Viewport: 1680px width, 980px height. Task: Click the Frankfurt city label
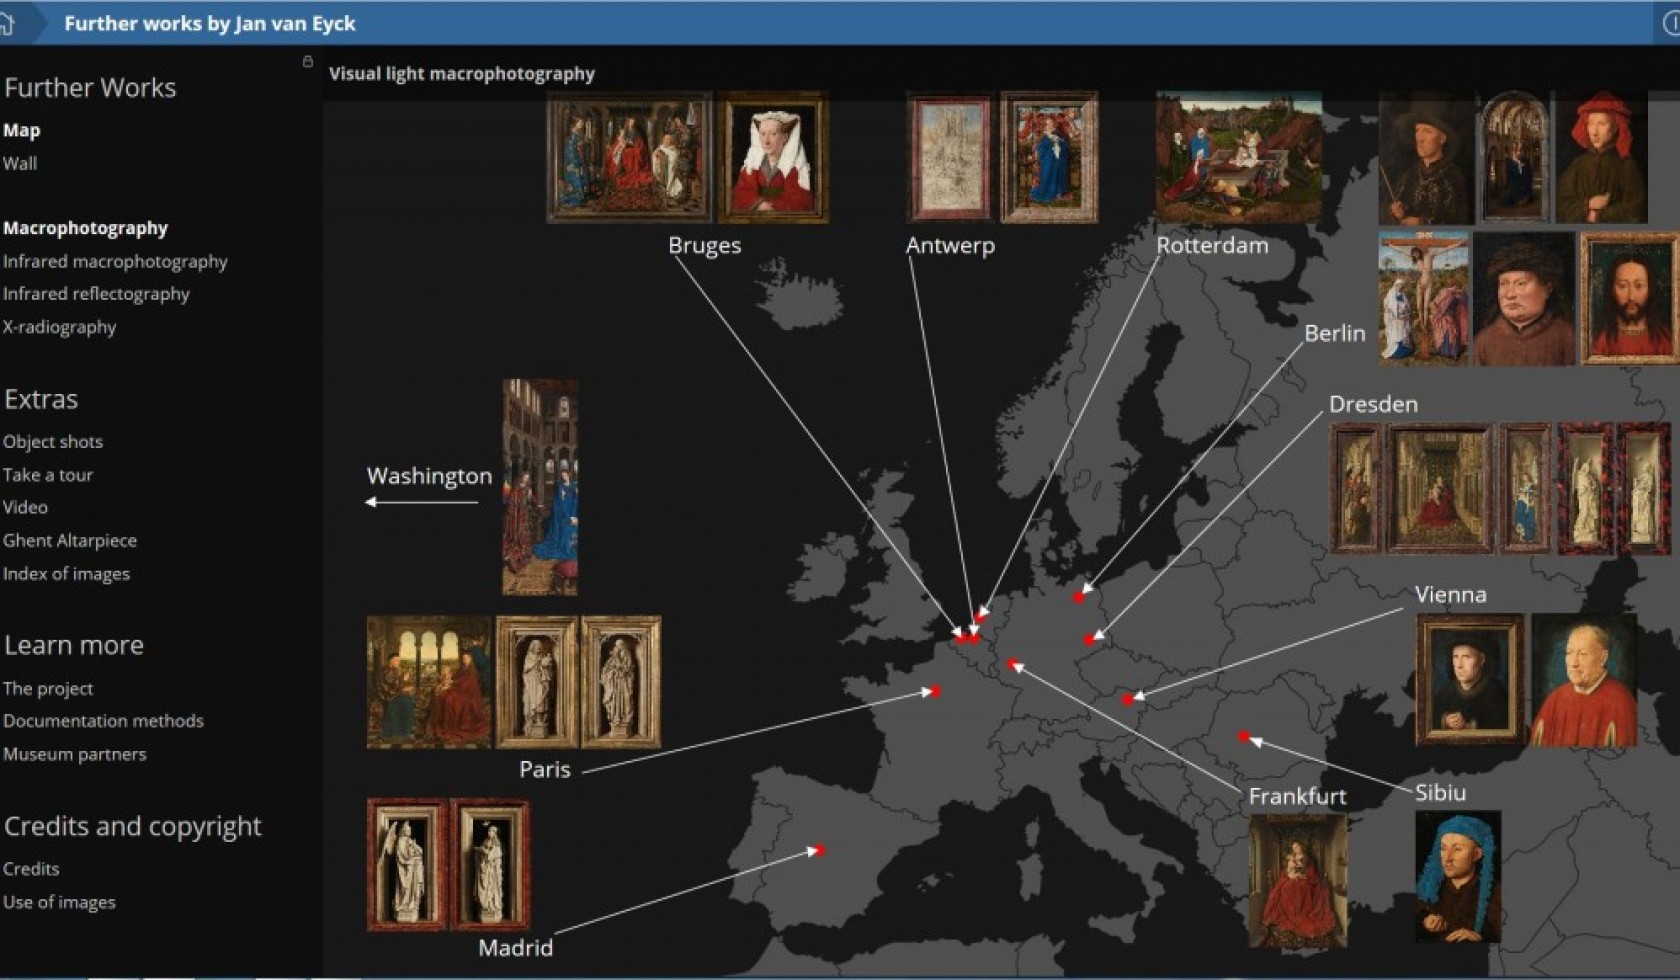pyautogui.click(x=1297, y=796)
